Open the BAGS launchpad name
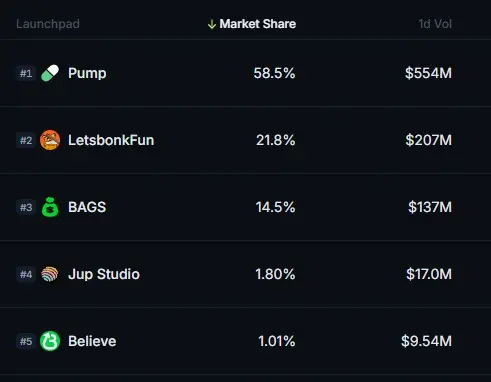The image size is (491, 382). pyautogui.click(x=87, y=207)
